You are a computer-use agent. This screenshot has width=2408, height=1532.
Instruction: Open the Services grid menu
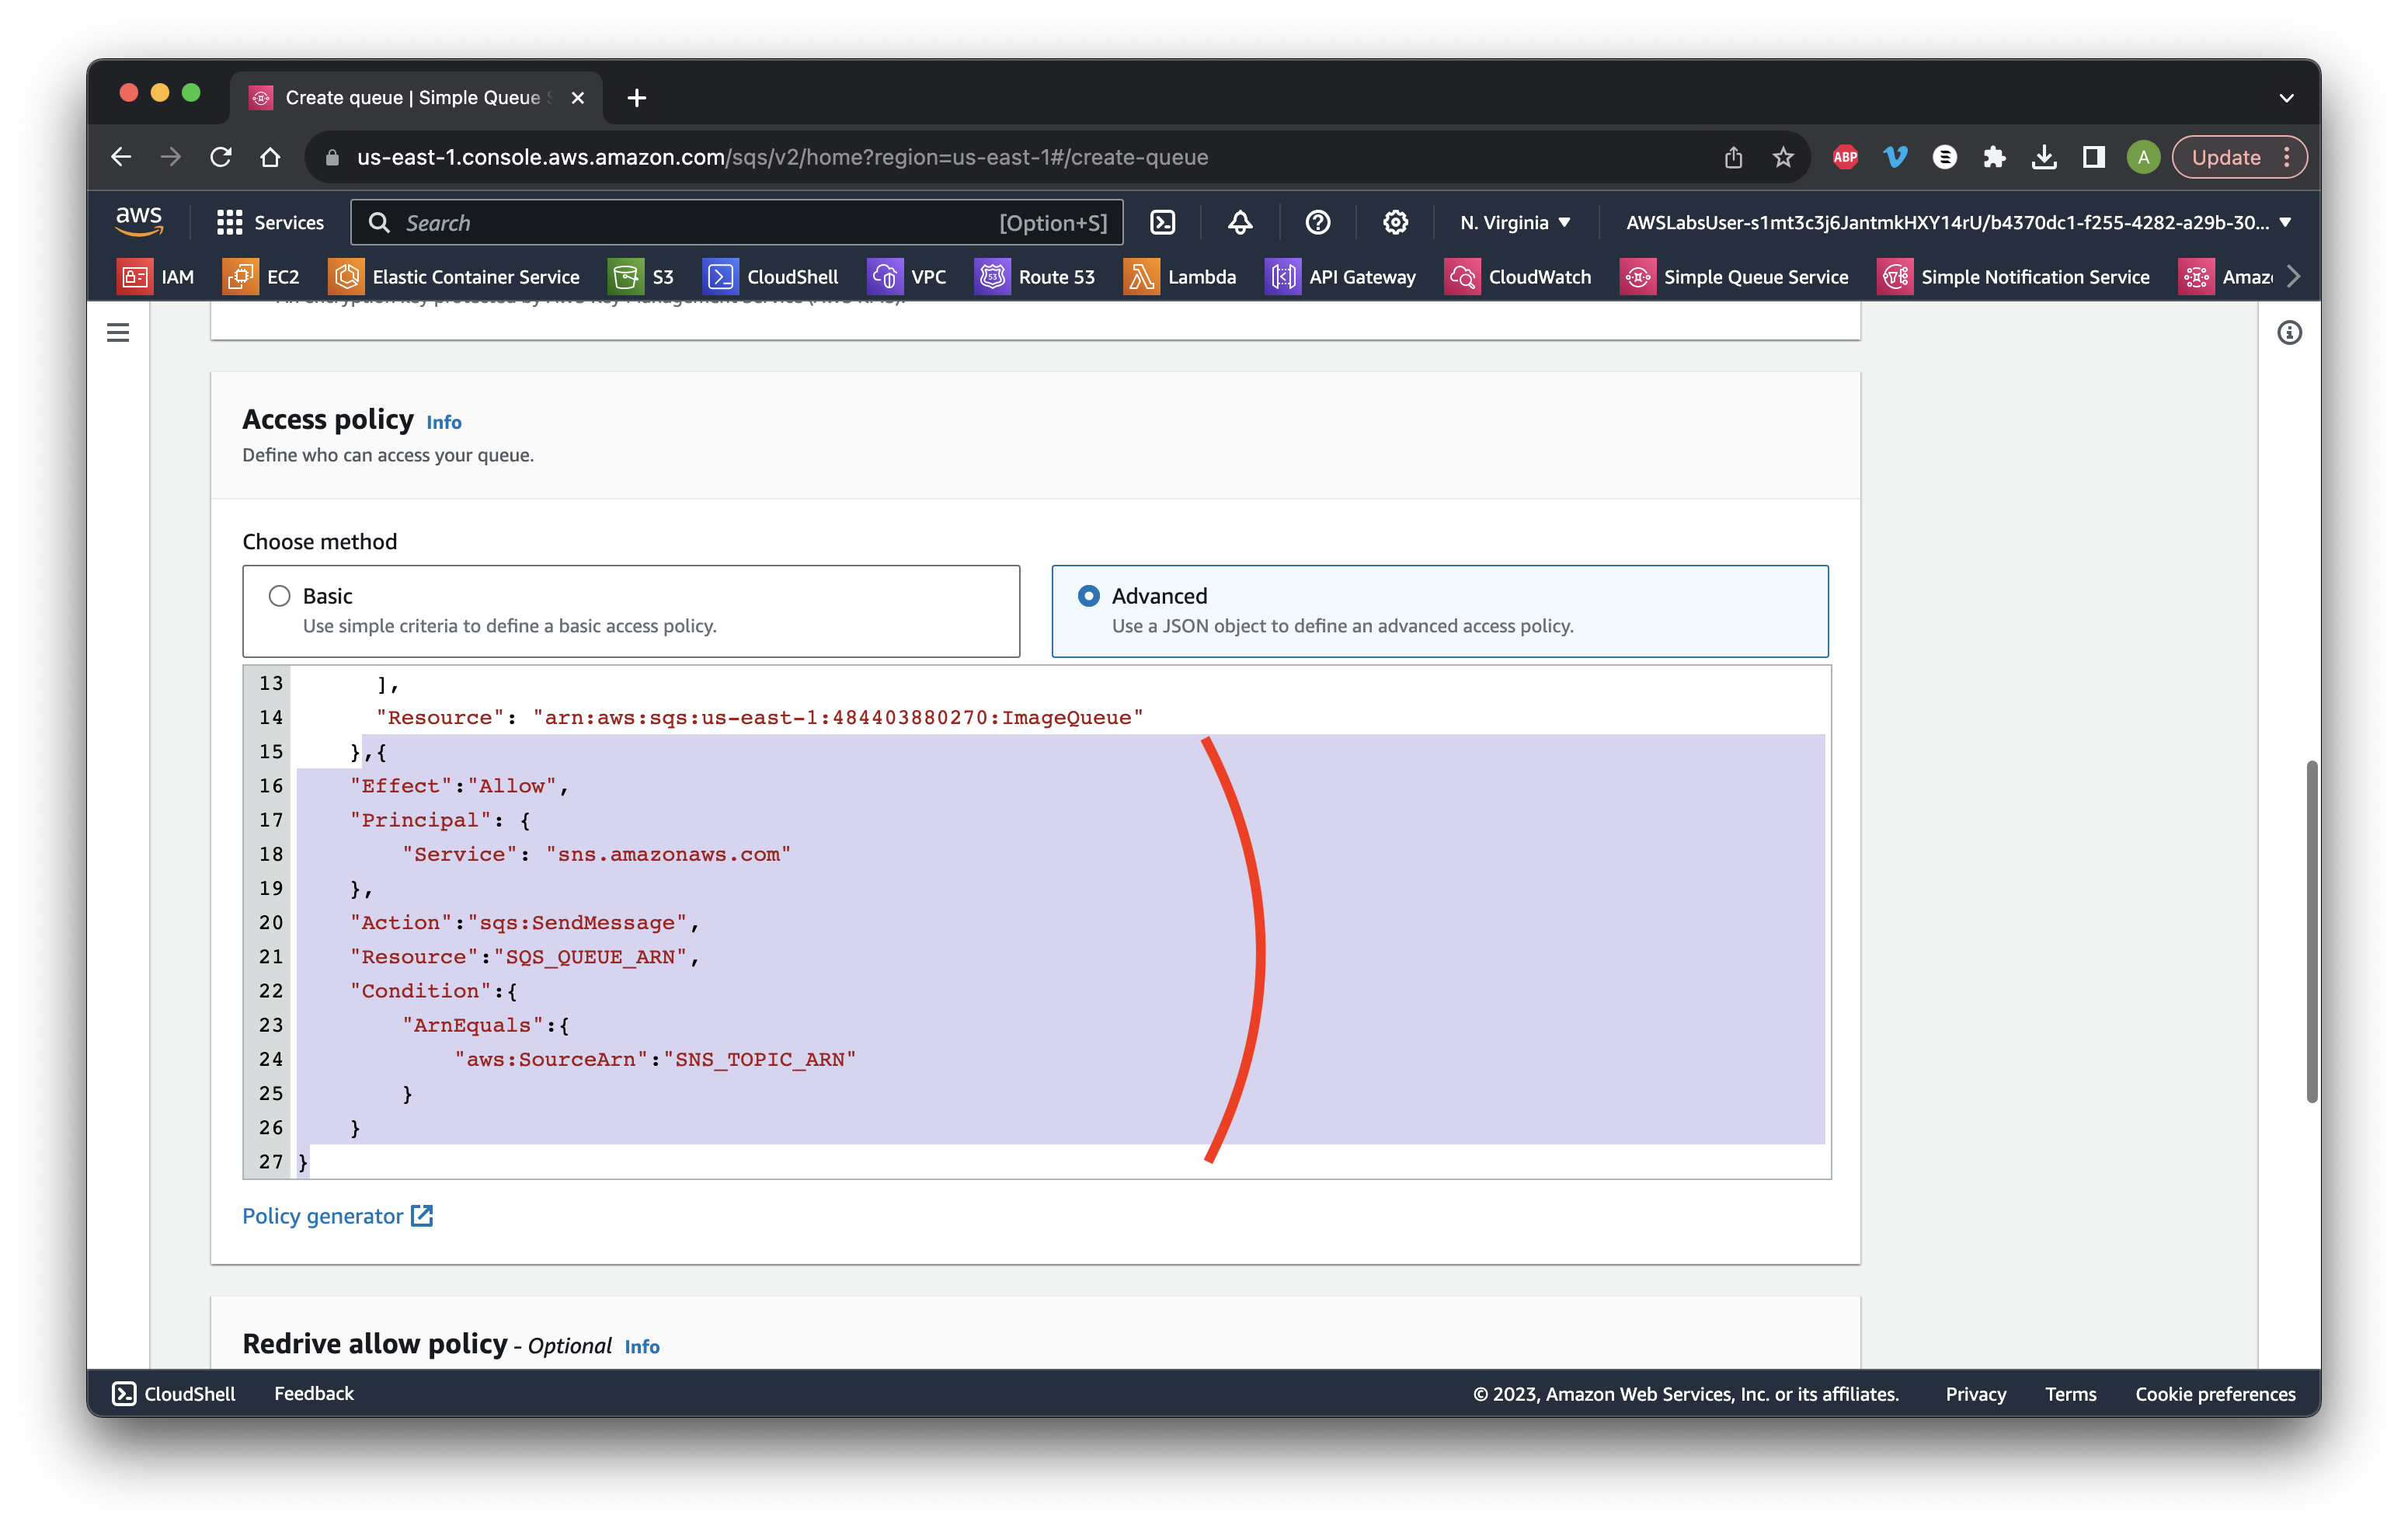270,222
